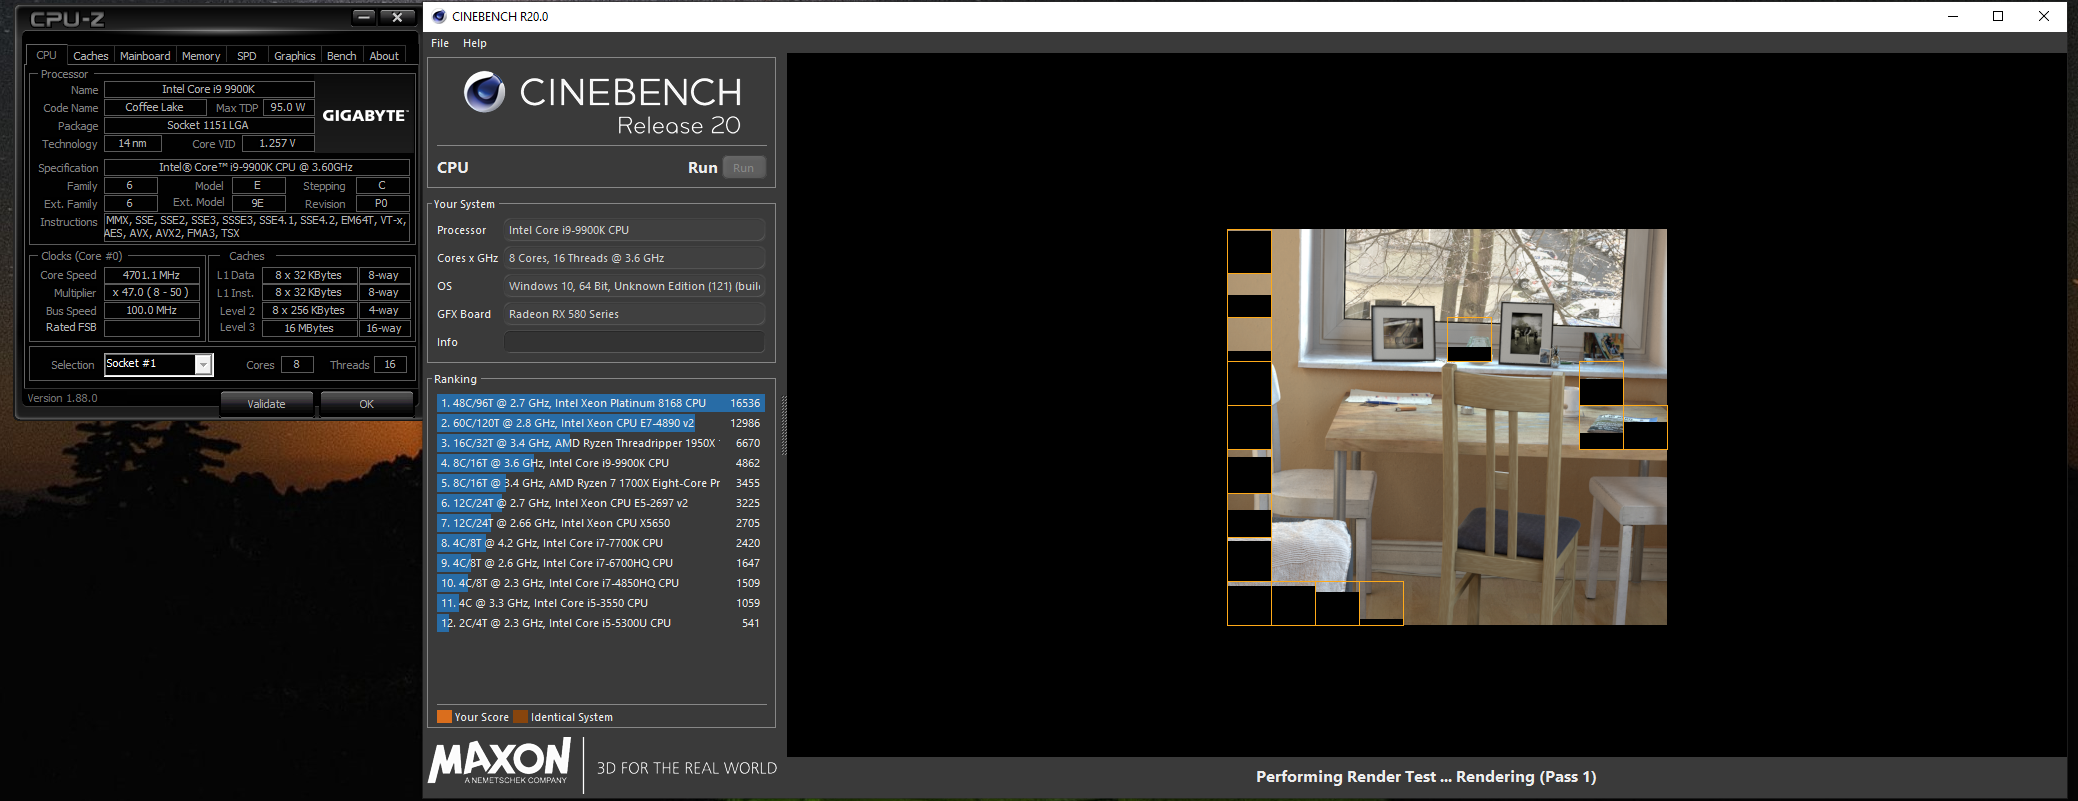This screenshot has height=801, width=2078.
Task: Click the panel splitter handle beside ranking
Action: tap(784, 425)
